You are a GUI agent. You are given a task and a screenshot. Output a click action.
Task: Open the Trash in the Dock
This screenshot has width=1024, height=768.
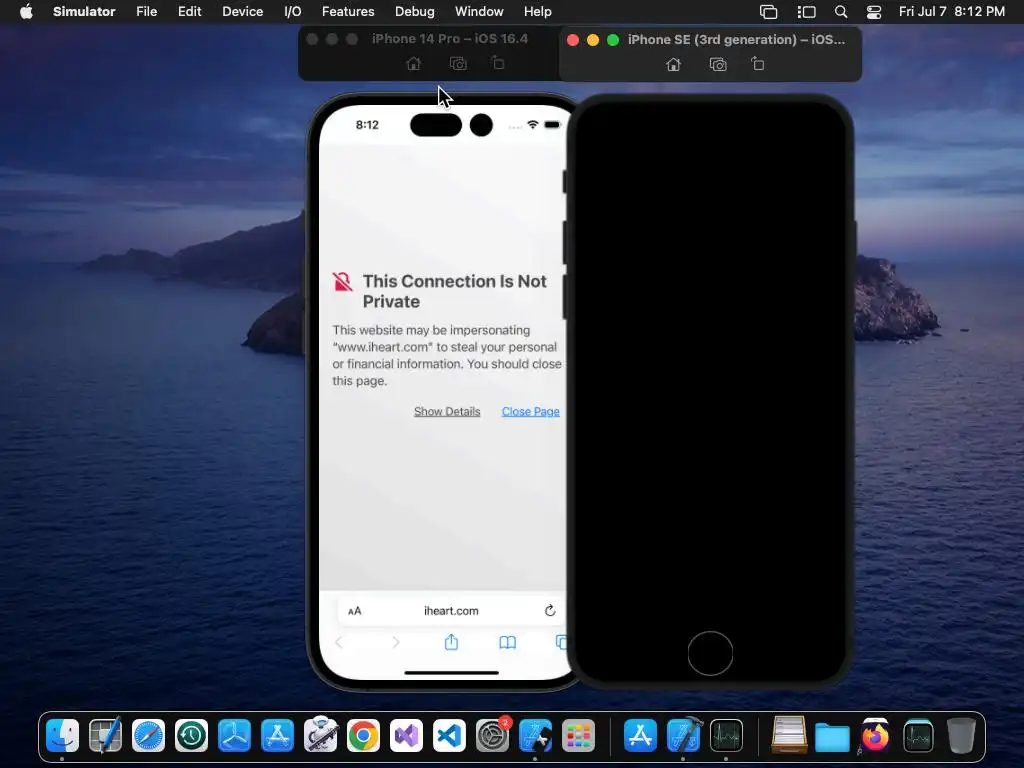pos(961,736)
